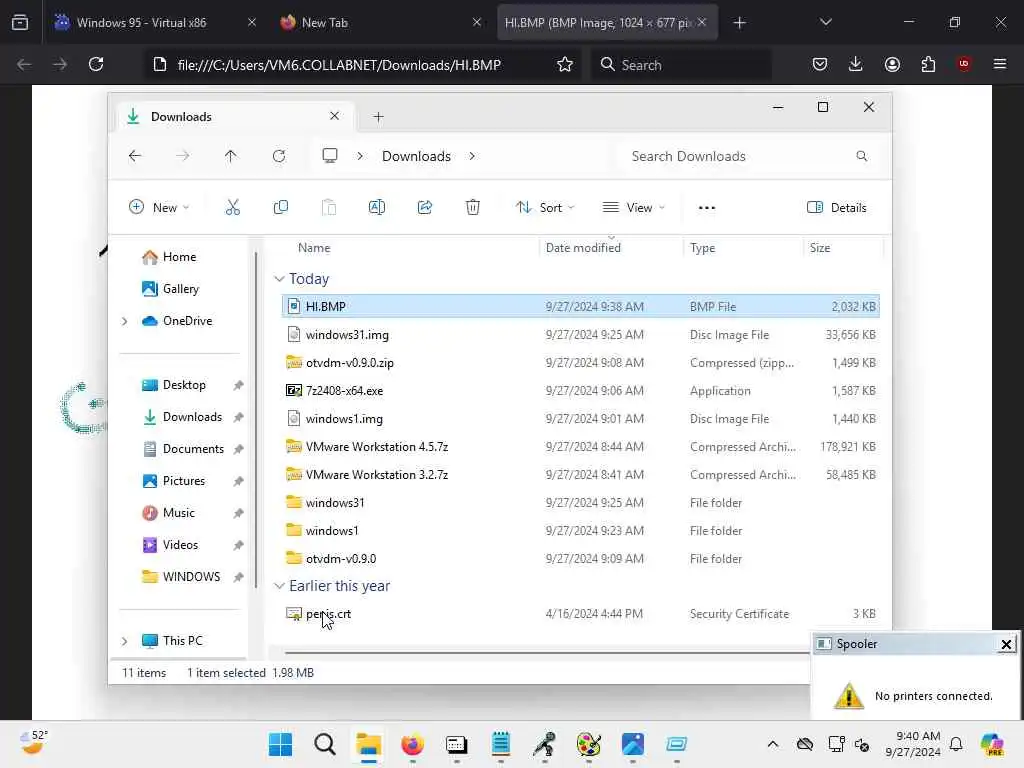
Task: Click the Paste clipboard icon
Action: [328, 208]
